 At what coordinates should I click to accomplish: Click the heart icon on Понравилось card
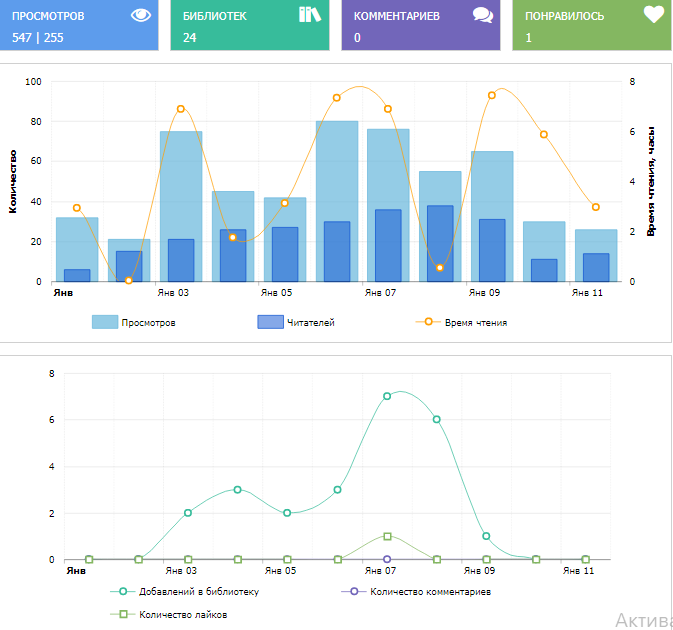pyautogui.click(x=653, y=15)
